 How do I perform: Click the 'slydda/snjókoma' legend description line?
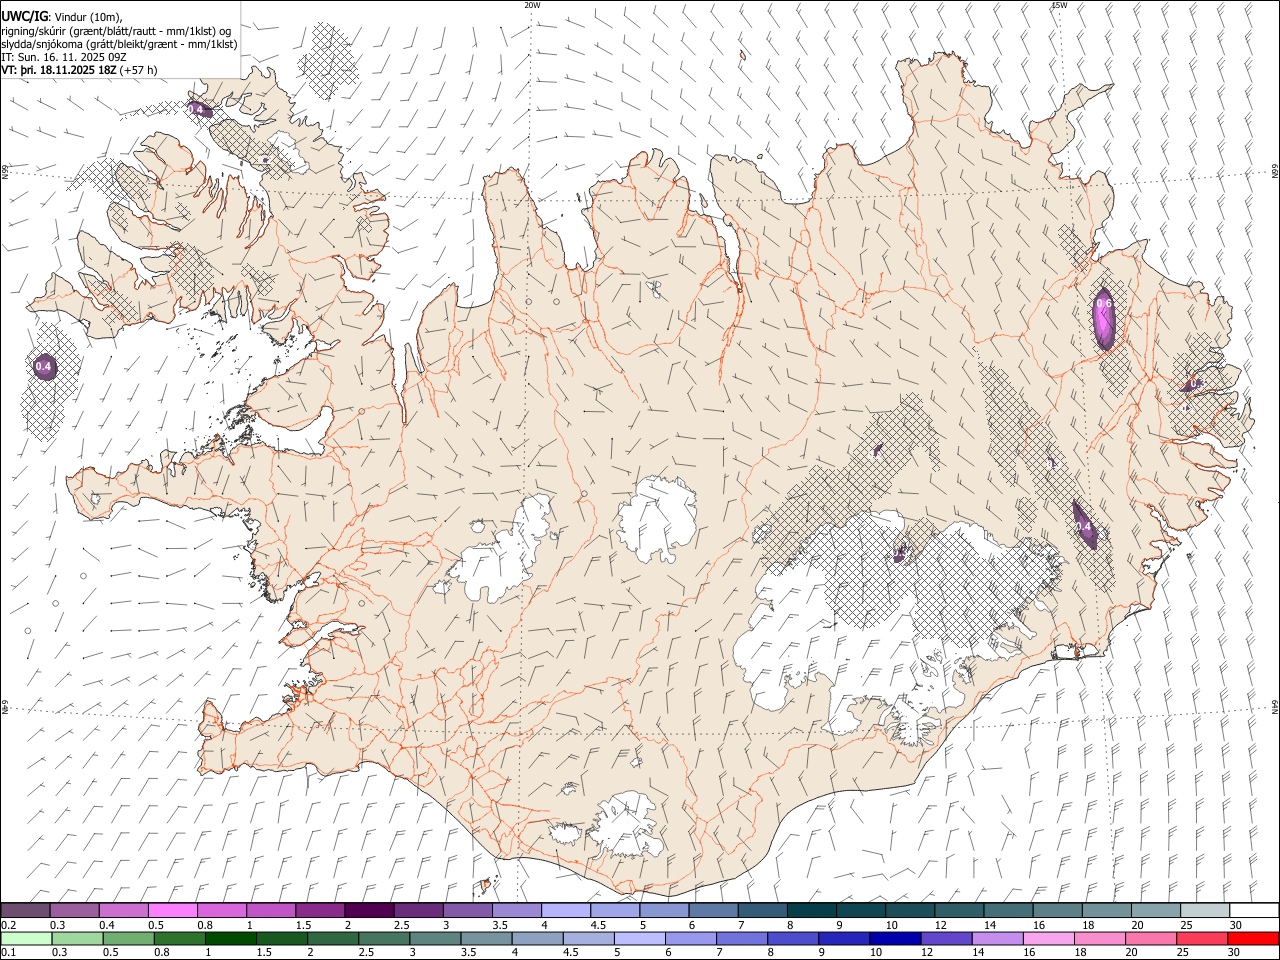119,44
